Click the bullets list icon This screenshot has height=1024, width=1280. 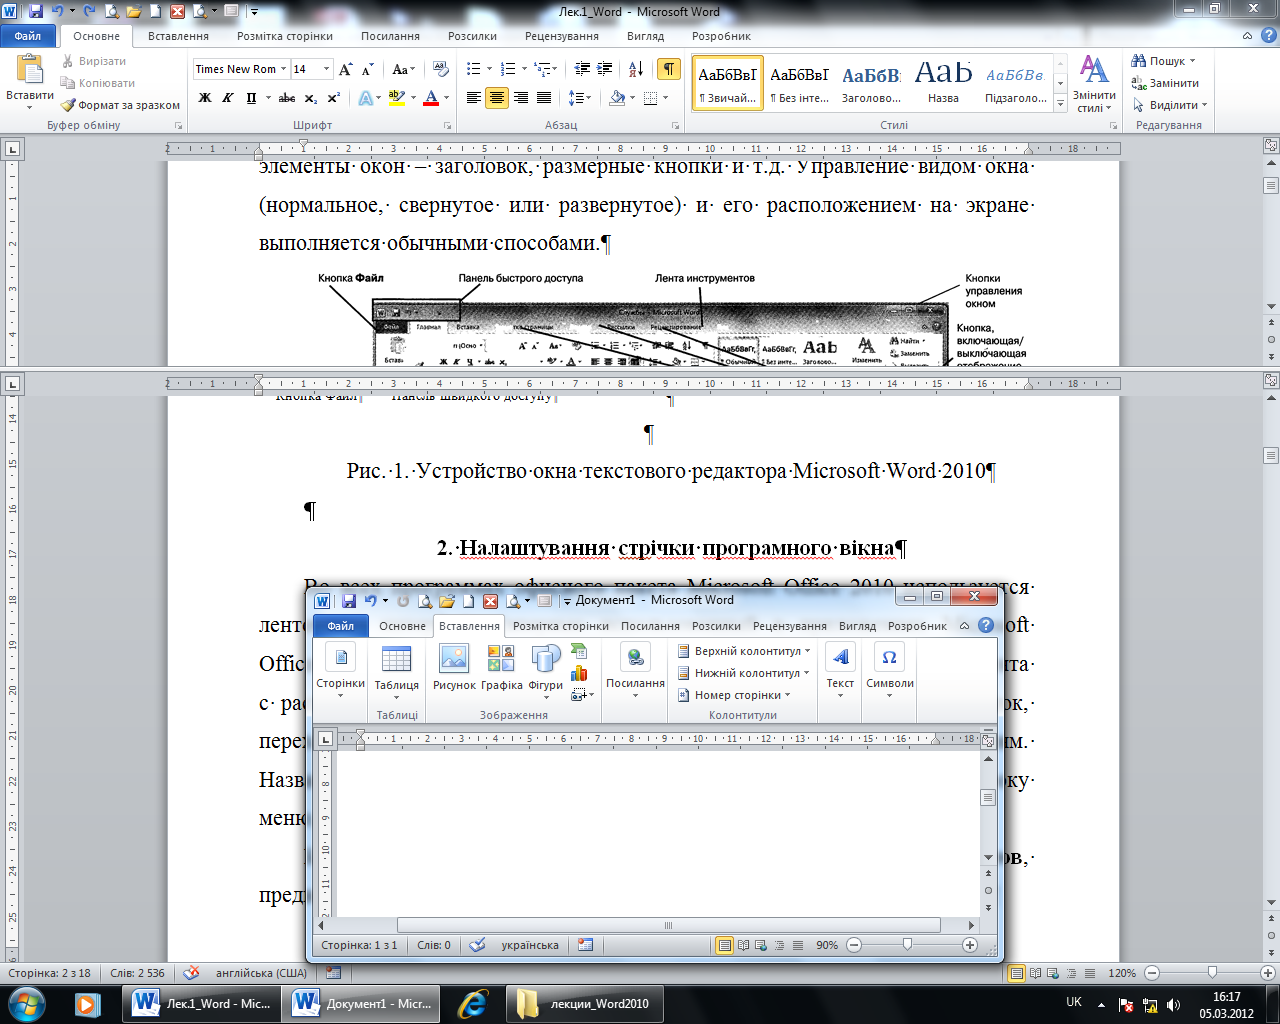click(x=473, y=69)
